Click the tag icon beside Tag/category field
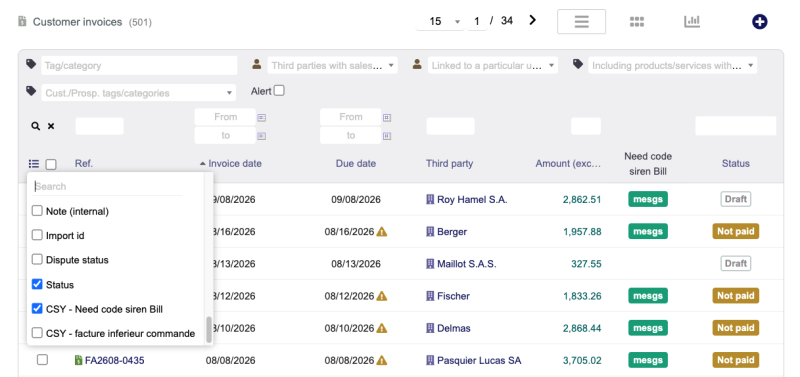The image size is (800, 377). (x=31, y=64)
